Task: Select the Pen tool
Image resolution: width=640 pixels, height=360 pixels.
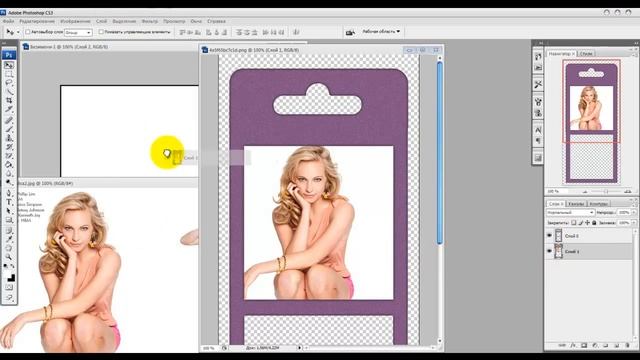Action: click(9, 193)
